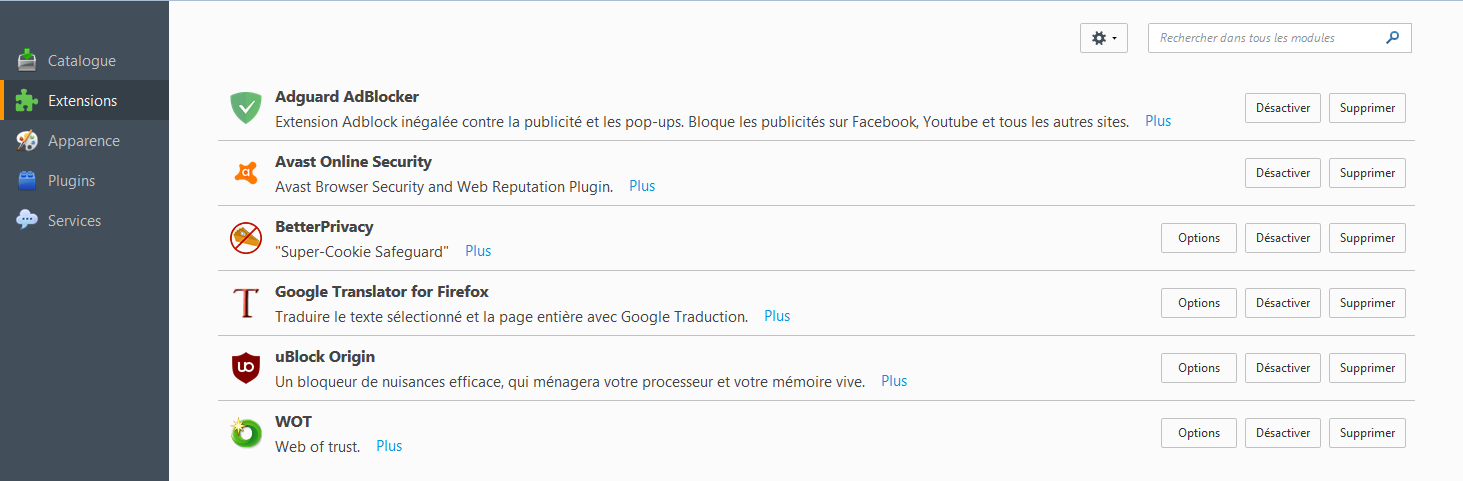The image size is (1463, 481).
Task: Click the WOT green circle icon
Action: (246, 433)
